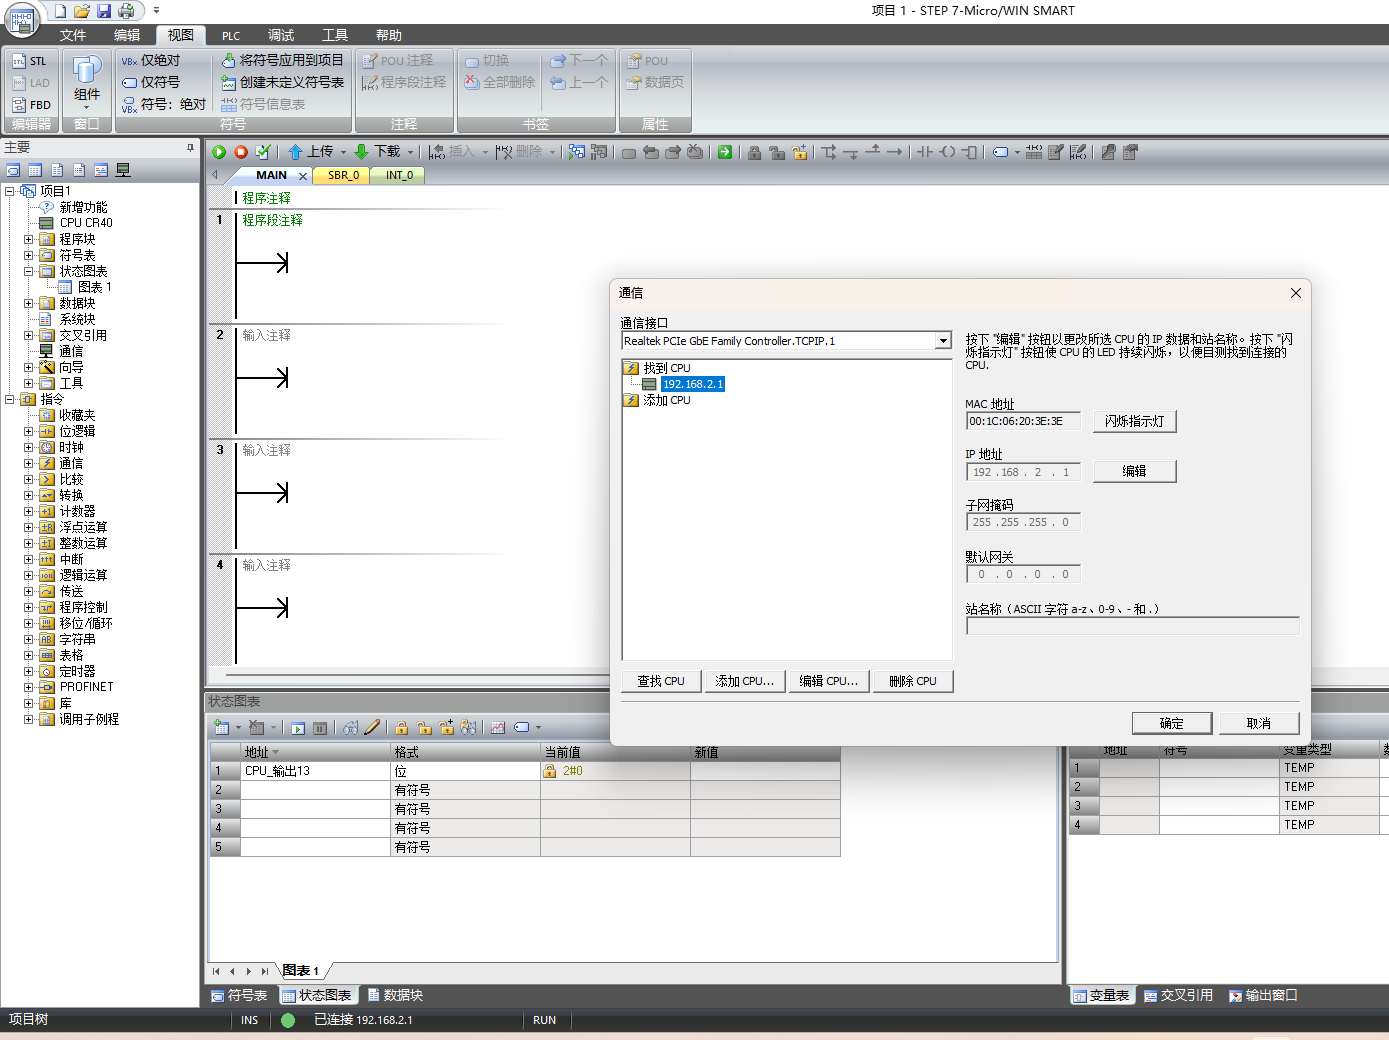Switch to the SBR_0 editor tab

coord(343,175)
